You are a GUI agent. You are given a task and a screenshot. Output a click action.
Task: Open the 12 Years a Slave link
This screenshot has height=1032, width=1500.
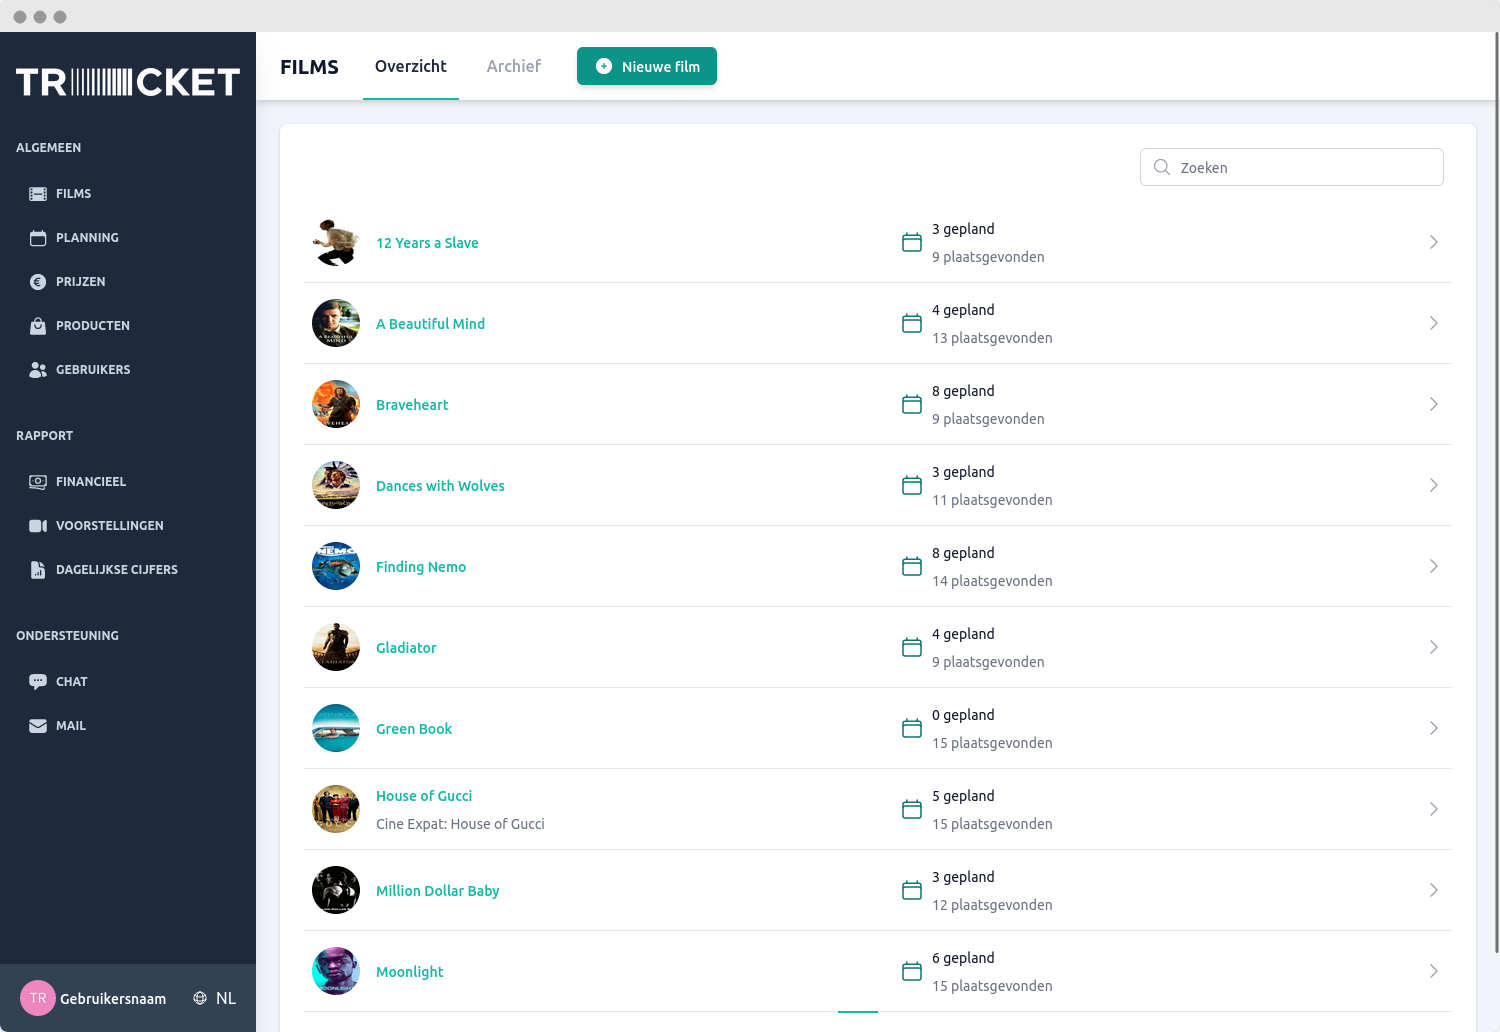[427, 243]
